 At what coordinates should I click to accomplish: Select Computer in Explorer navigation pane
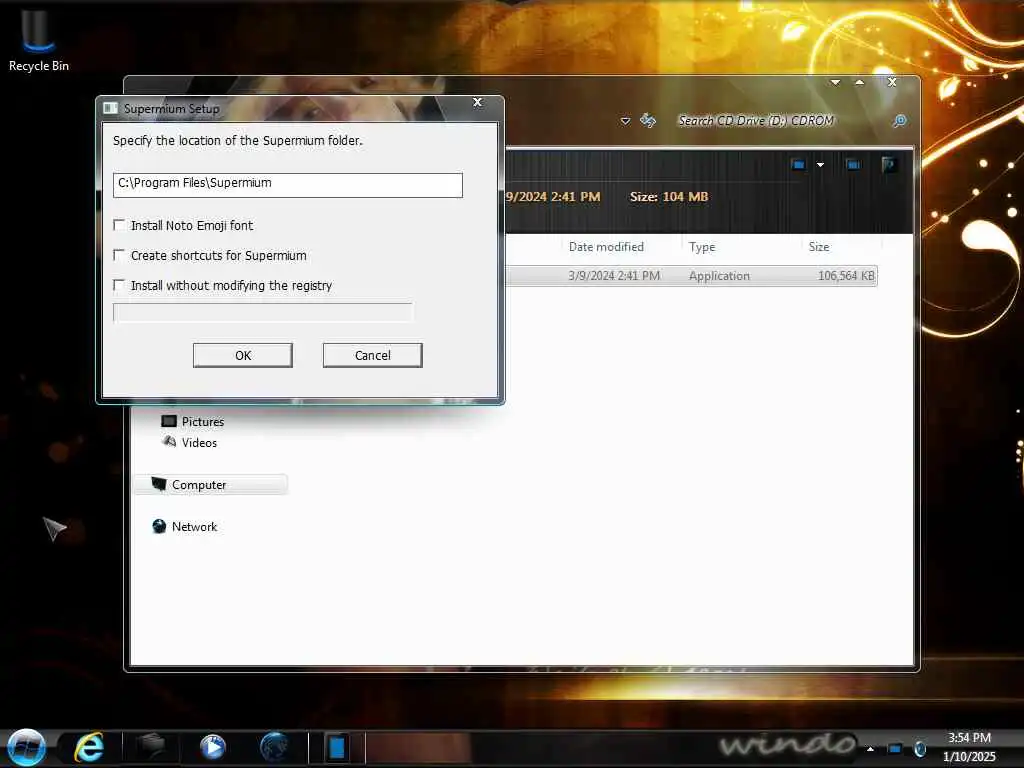(x=210, y=485)
